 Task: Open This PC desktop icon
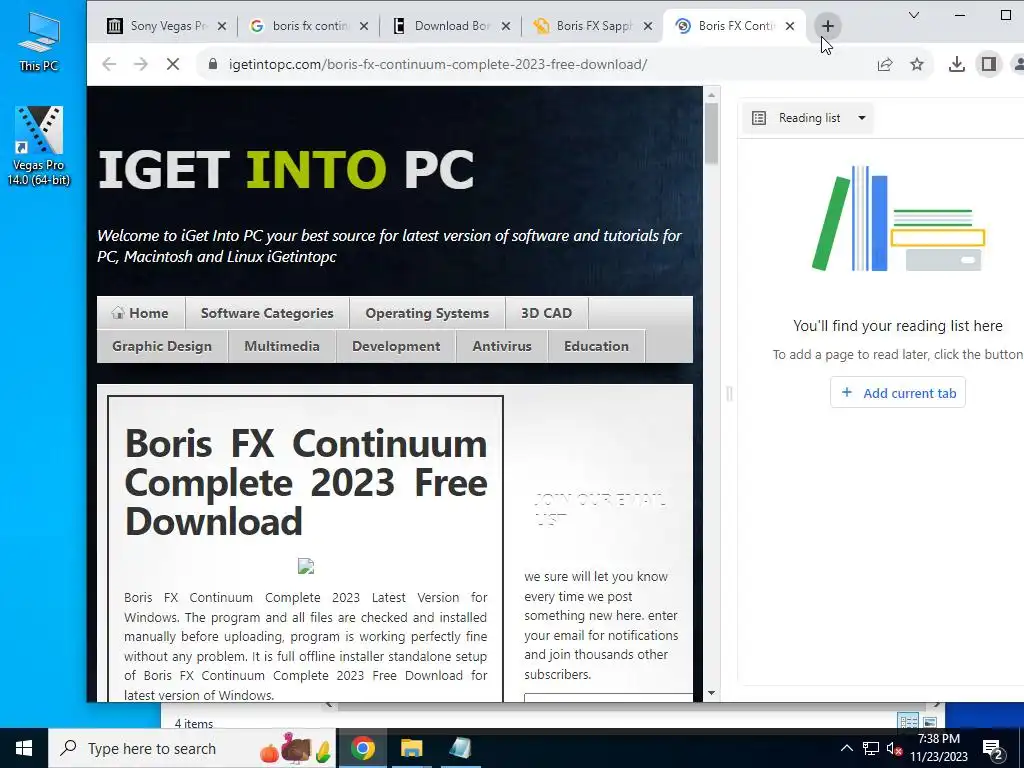pos(39,40)
